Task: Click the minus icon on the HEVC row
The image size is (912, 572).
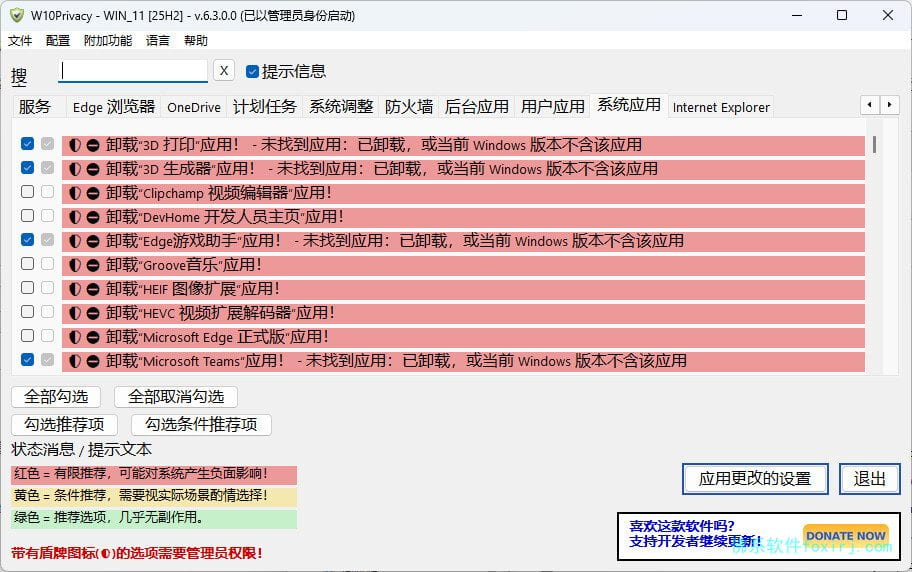Action: tap(92, 313)
